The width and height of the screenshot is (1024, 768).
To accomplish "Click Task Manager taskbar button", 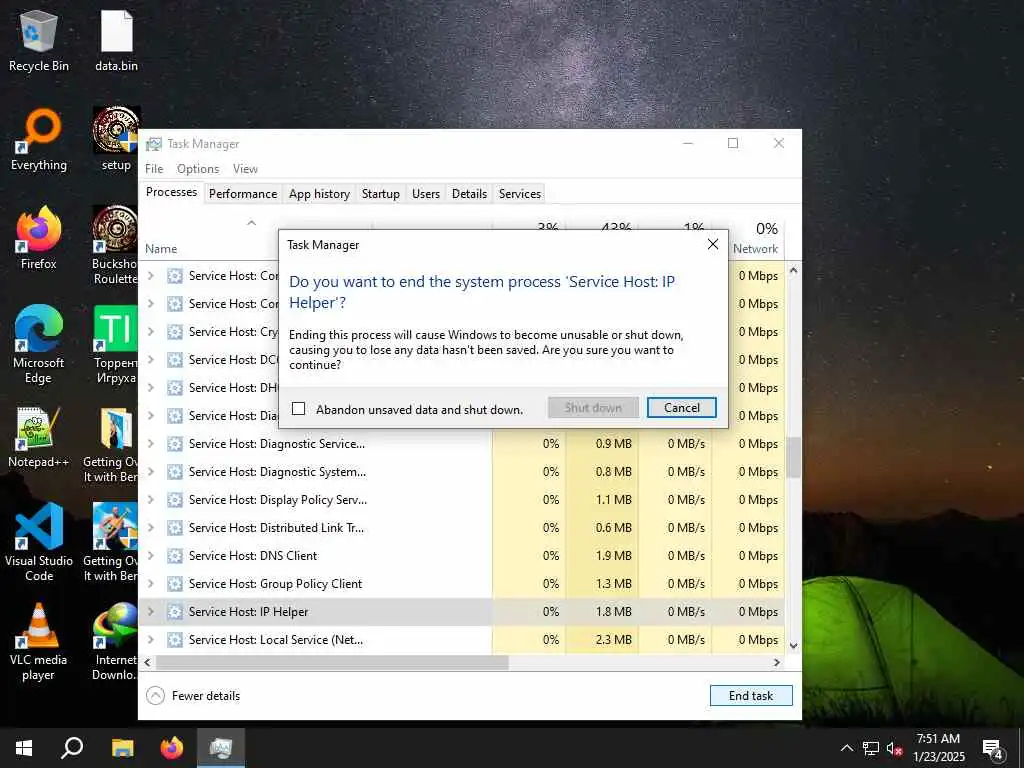I will pyautogui.click(x=221, y=748).
